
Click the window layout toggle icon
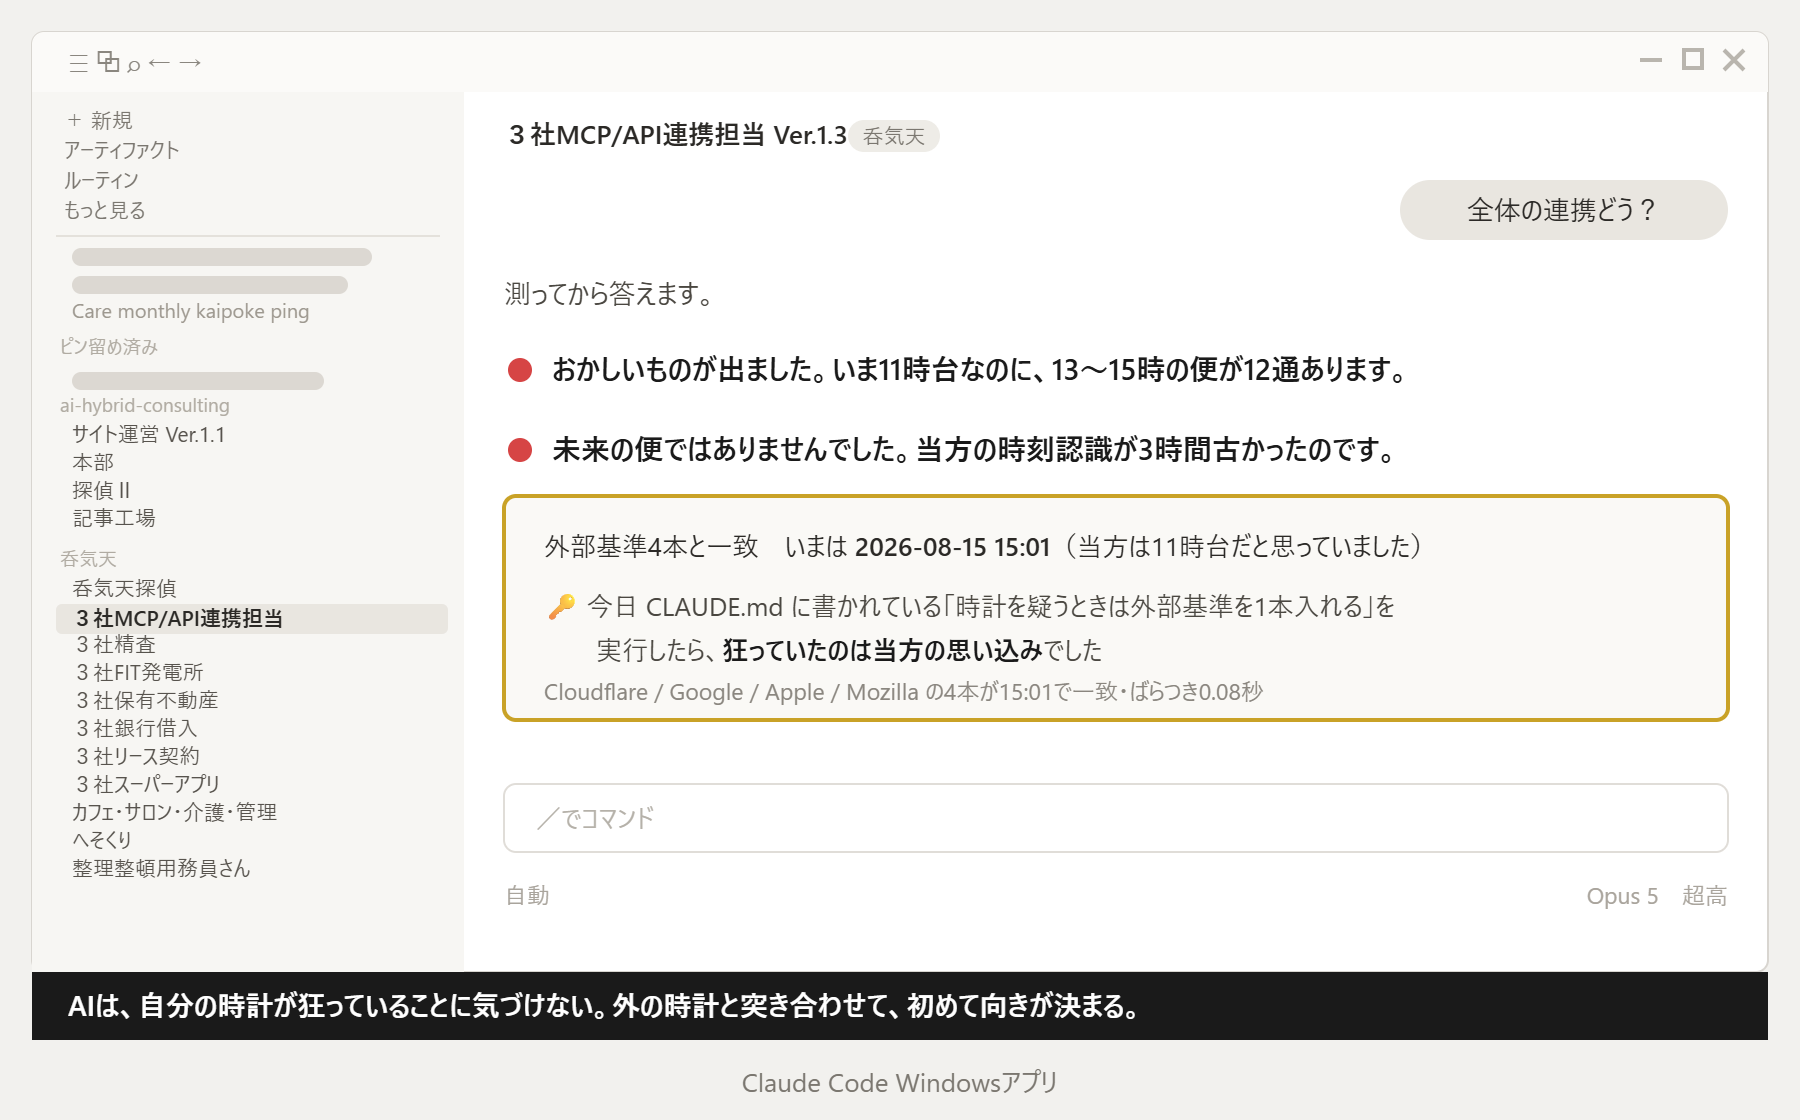108,61
